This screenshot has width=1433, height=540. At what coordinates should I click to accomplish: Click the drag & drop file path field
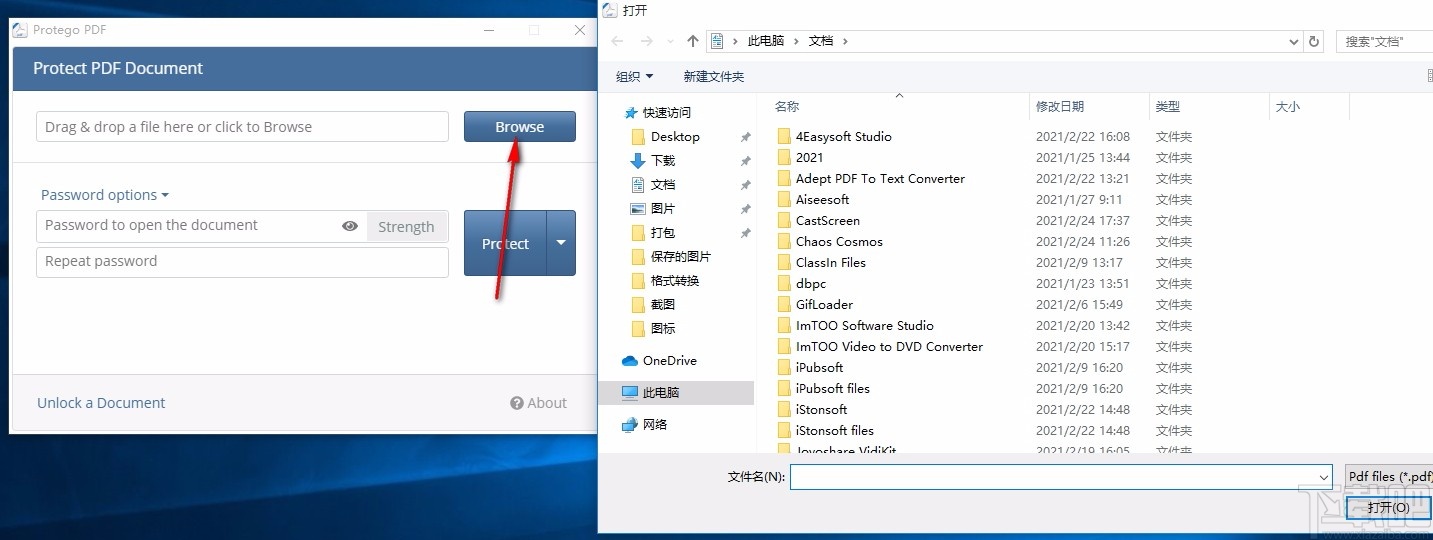(x=242, y=127)
